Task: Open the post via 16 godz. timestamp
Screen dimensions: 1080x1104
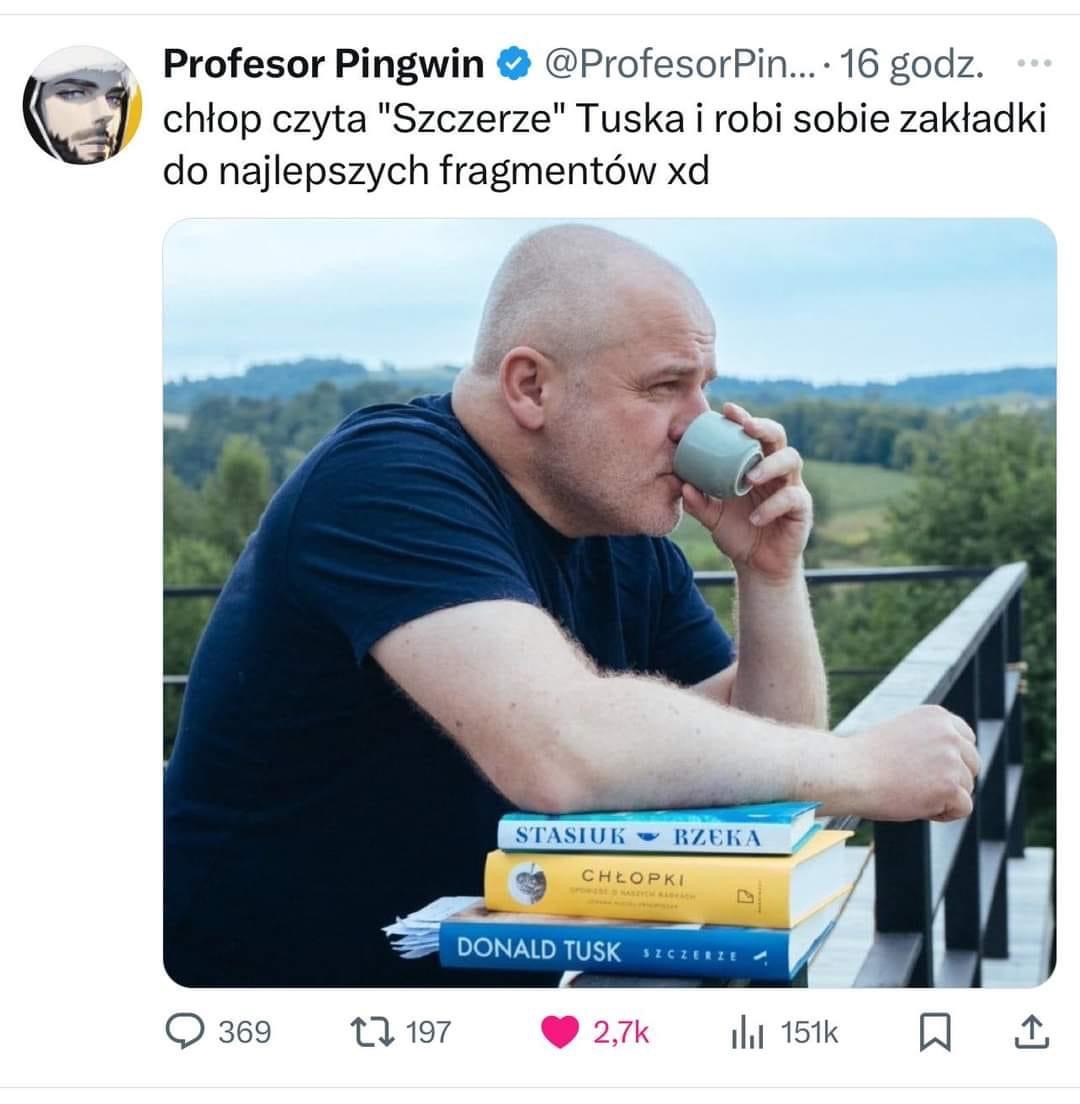Action: (x=912, y=64)
